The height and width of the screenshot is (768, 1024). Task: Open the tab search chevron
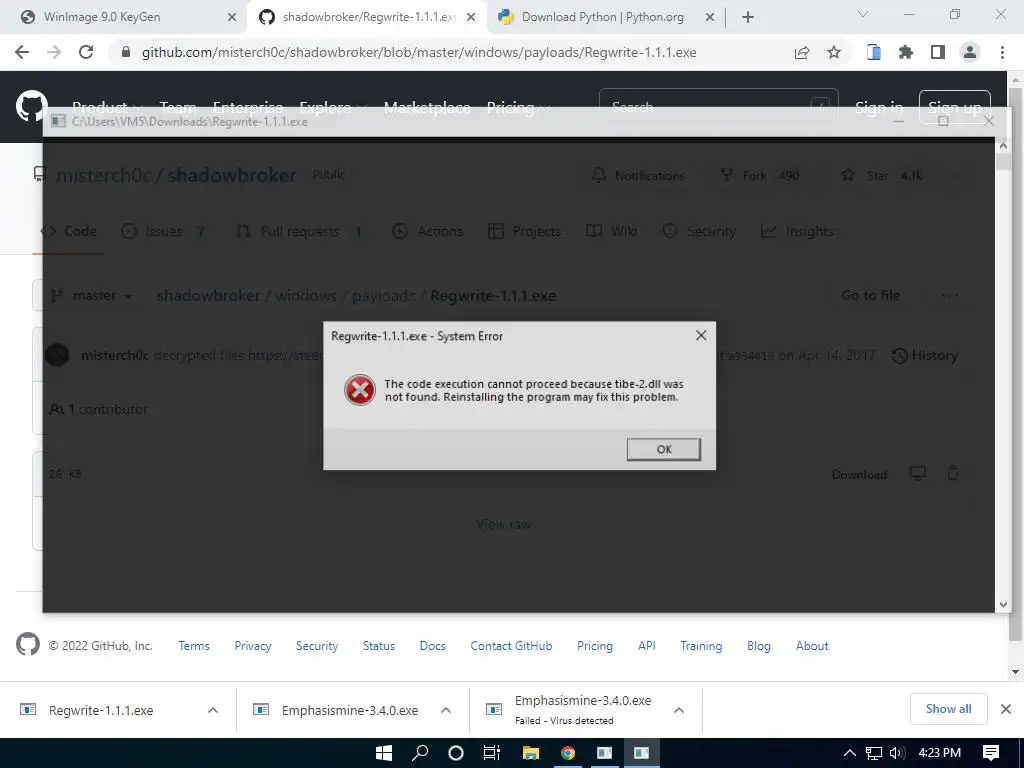(863, 14)
